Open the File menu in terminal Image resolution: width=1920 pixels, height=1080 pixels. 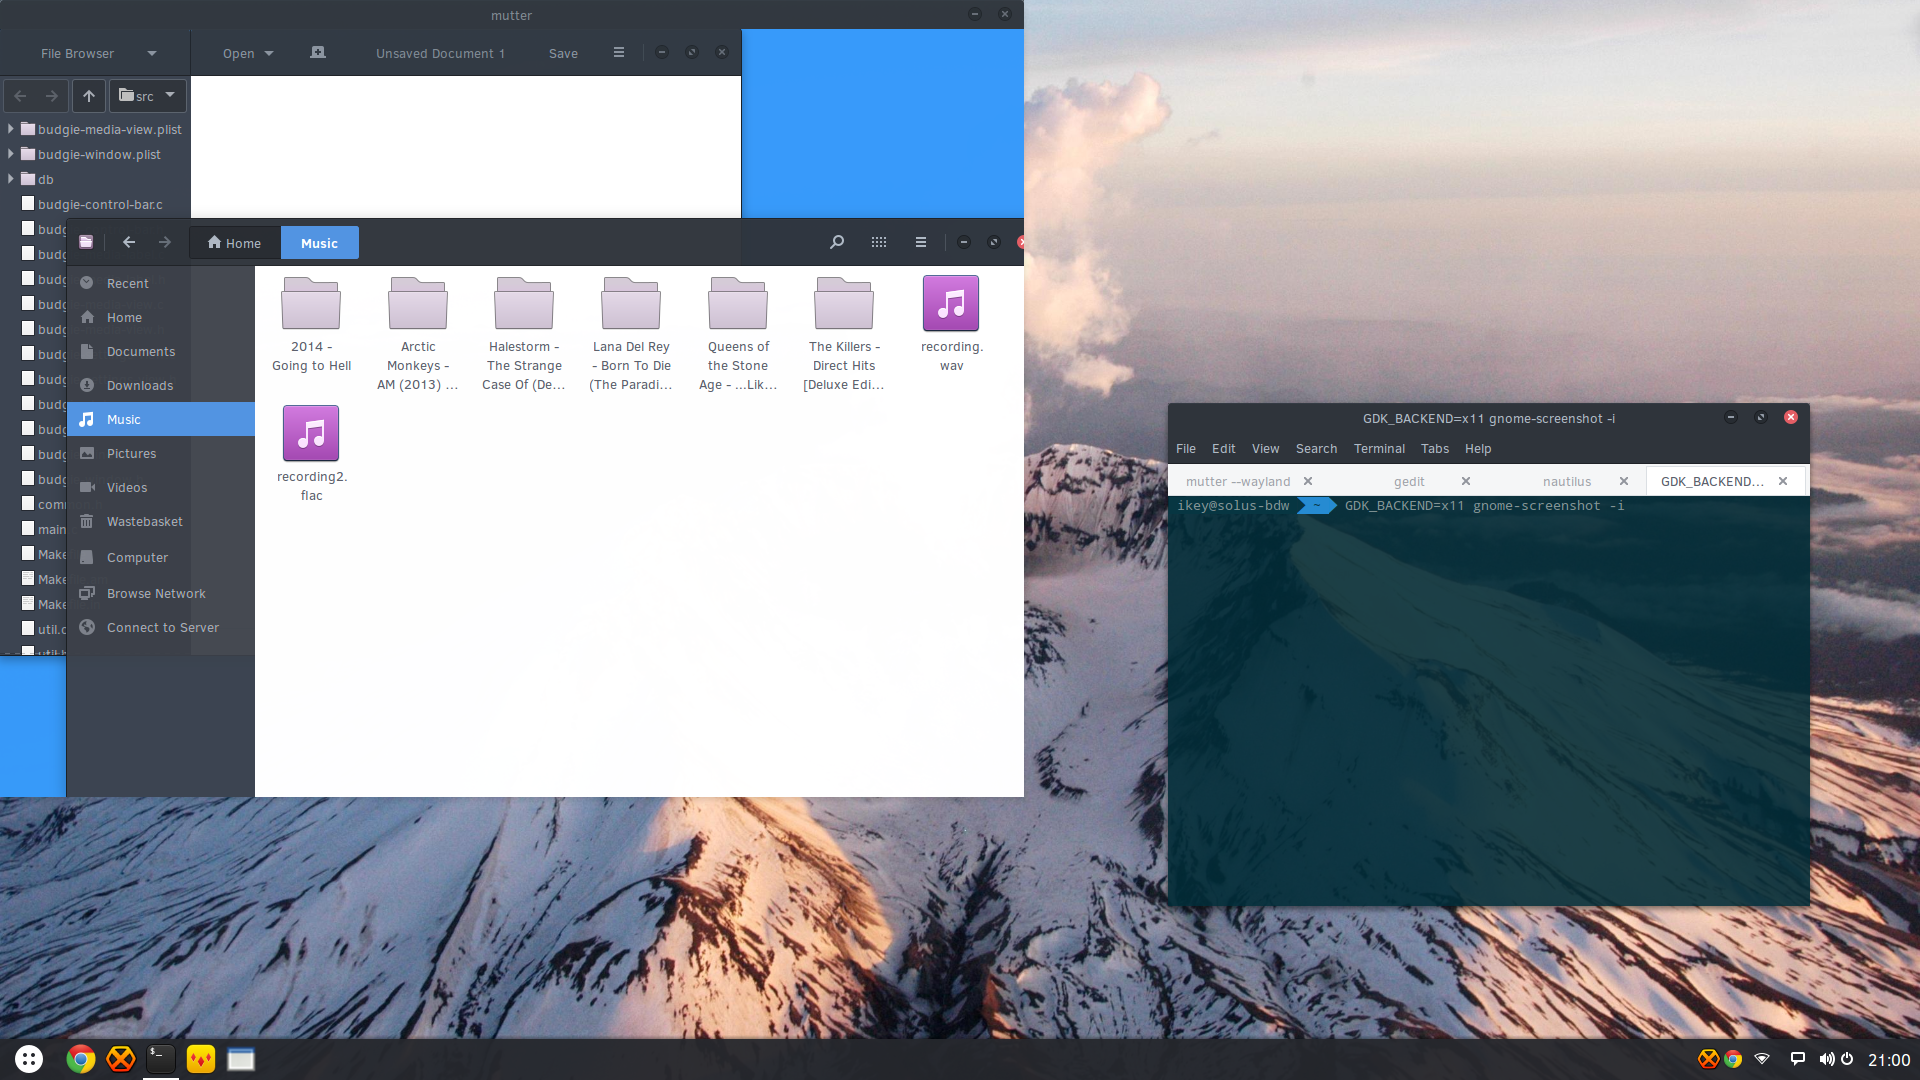pyautogui.click(x=1186, y=449)
